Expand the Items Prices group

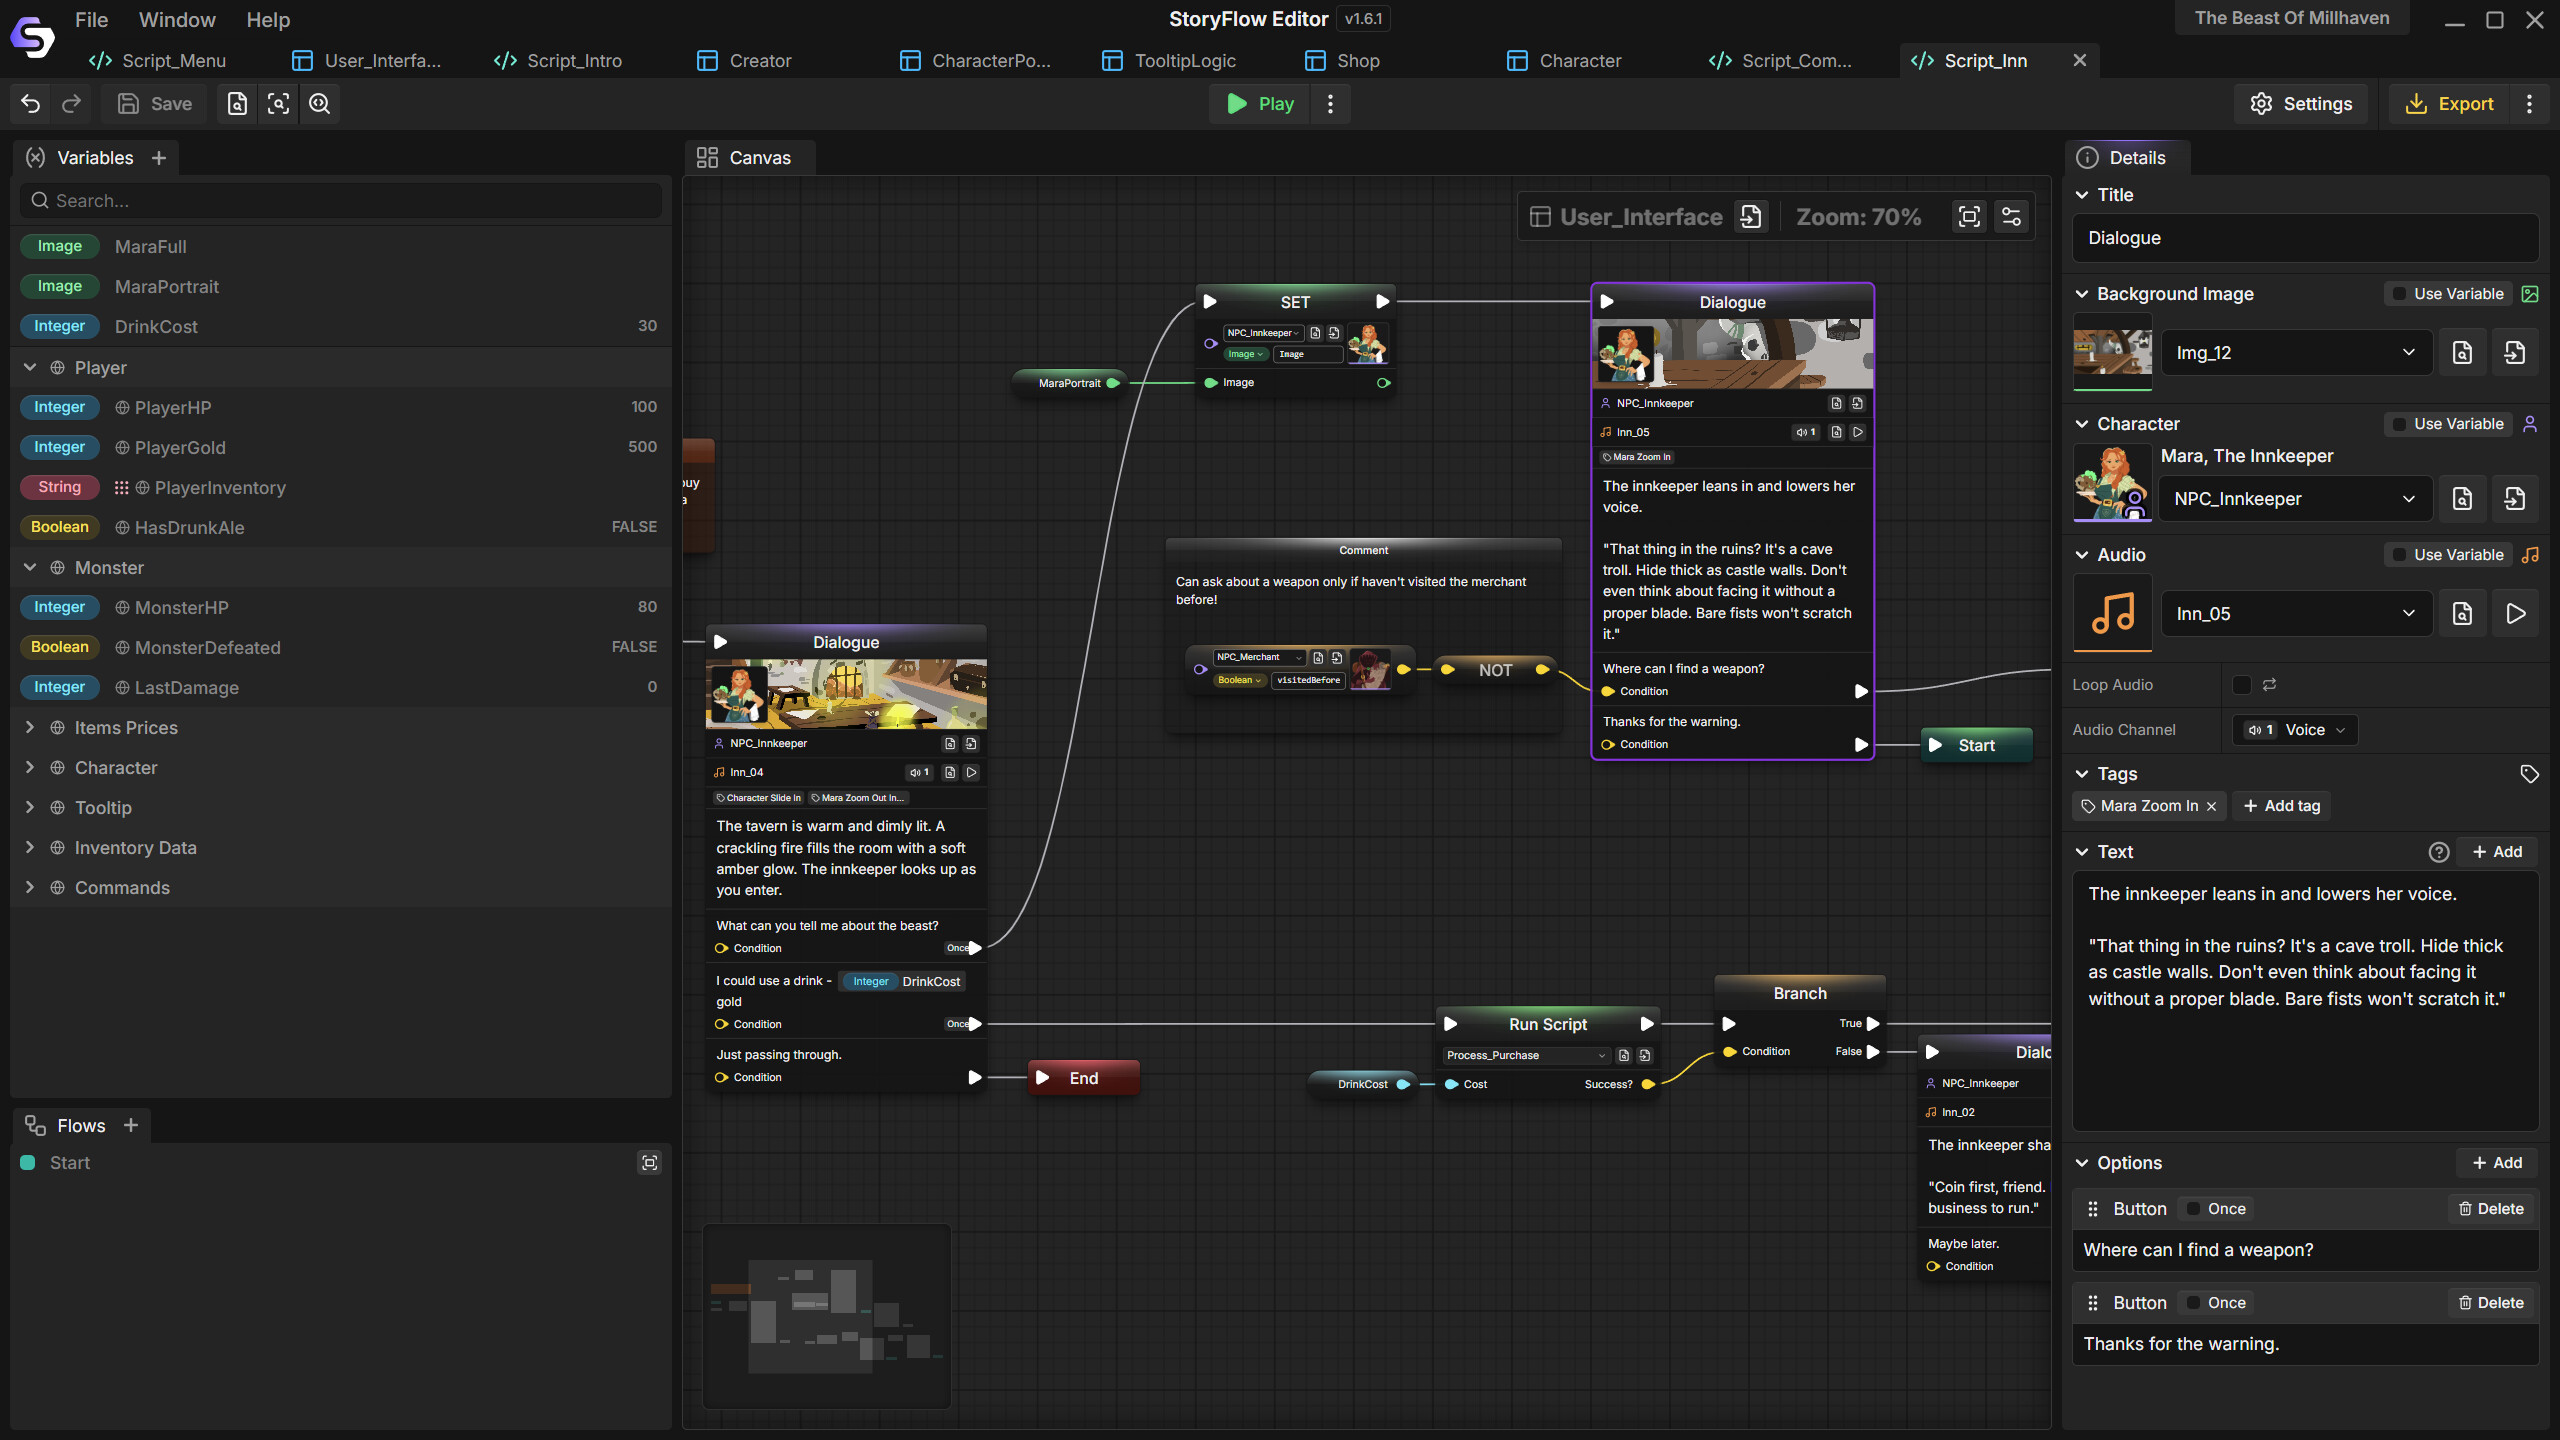pyautogui.click(x=30, y=728)
